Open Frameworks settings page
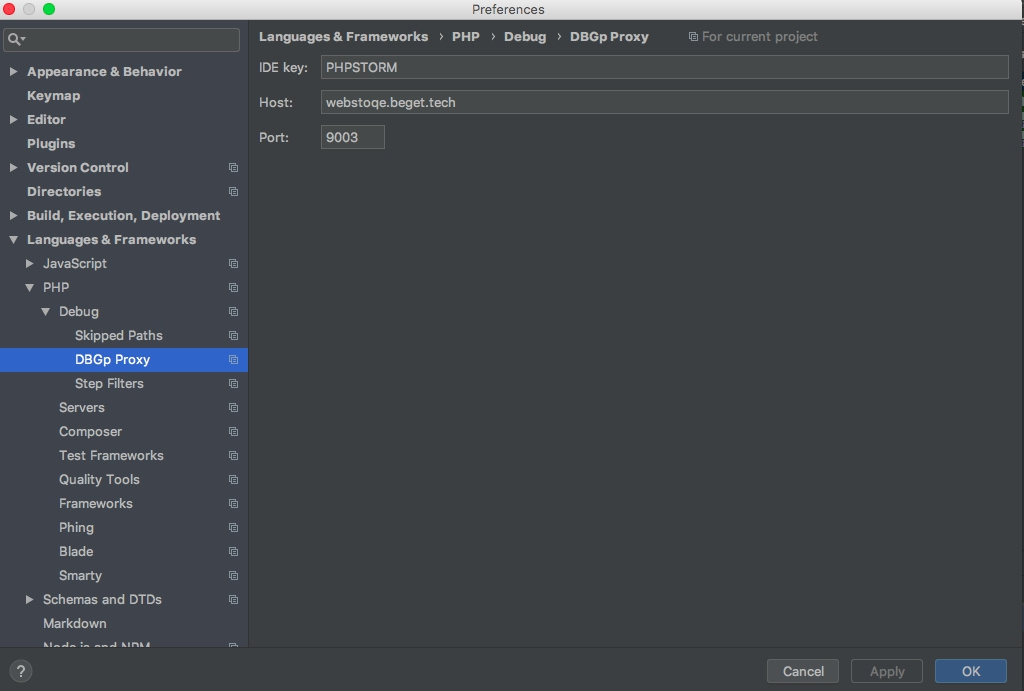The image size is (1024, 691). pyautogui.click(x=95, y=504)
